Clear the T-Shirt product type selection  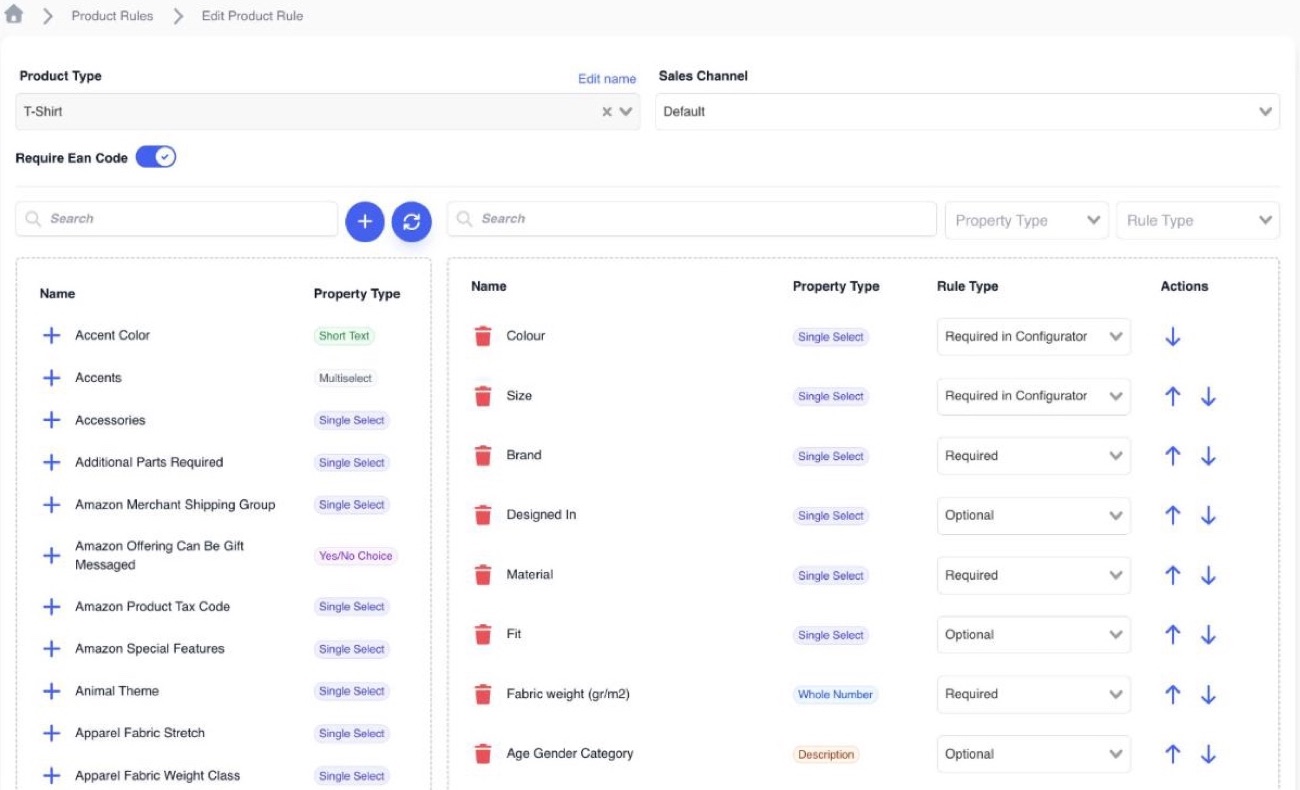[x=607, y=112]
